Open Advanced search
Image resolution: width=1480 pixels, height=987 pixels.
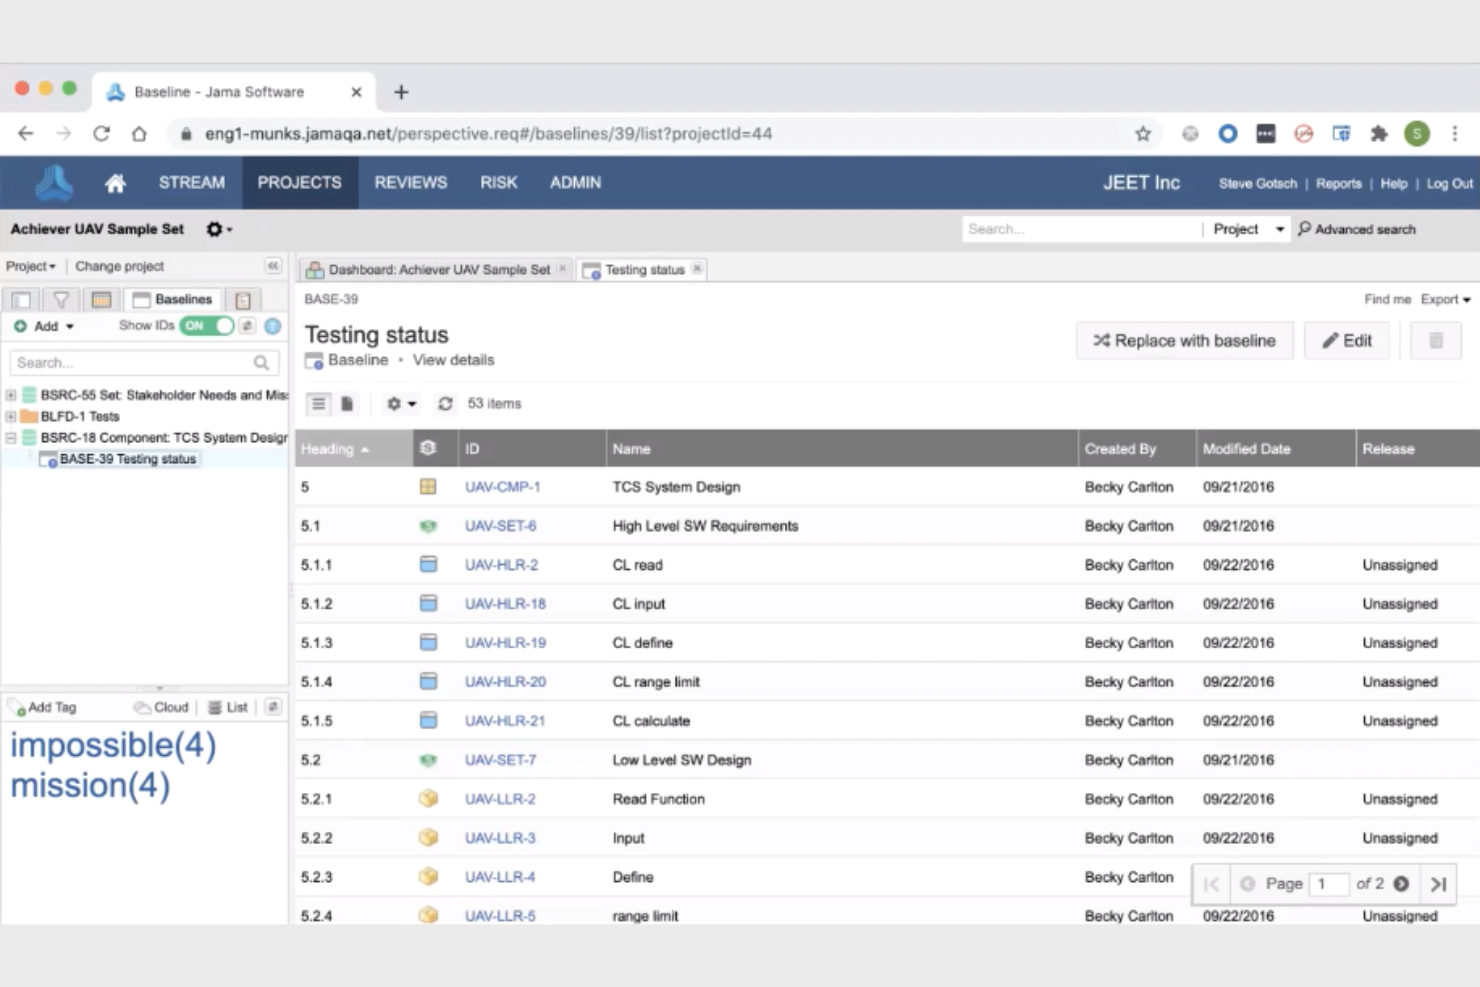(x=1357, y=229)
